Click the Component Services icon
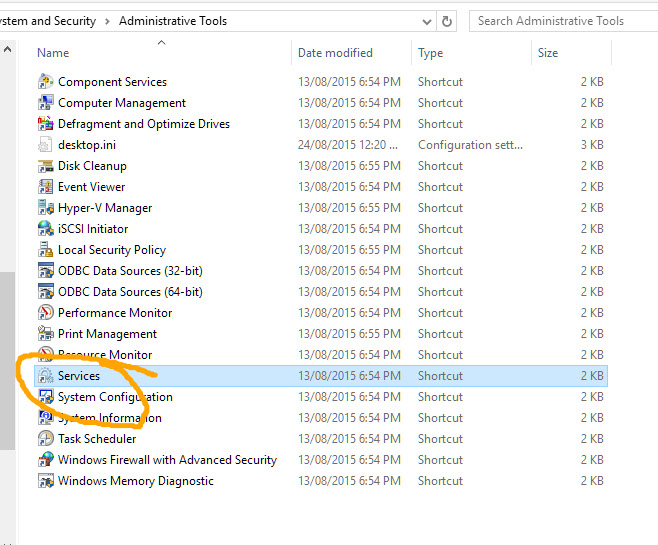This screenshot has width=658, height=545. point(45,82)
